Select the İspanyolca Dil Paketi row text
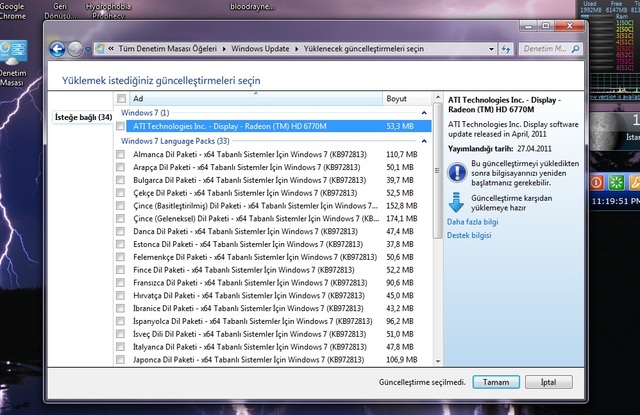Viewport: 640px width, 415px height. [x=253, y=321]
